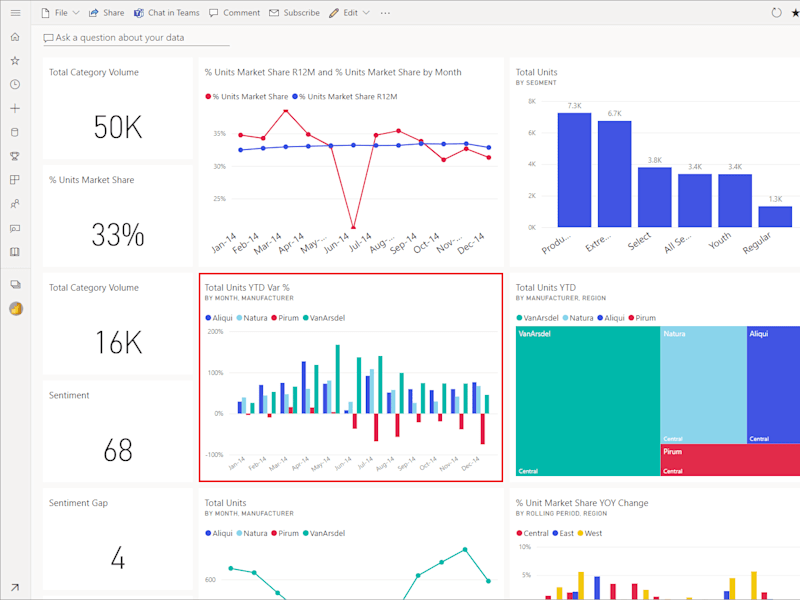Click the Create plus icon
Image resolution: width=800 pixels, height=600 pixels.
[x=15, y=108]
